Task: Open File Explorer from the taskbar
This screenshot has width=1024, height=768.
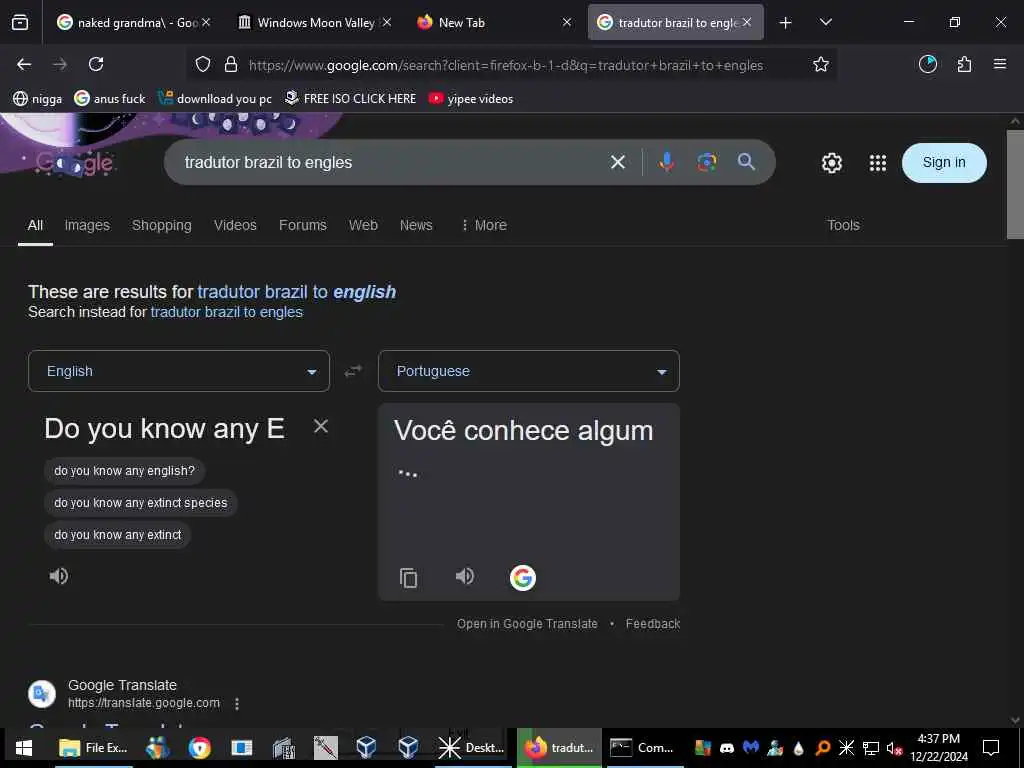Action: point(93,747)
